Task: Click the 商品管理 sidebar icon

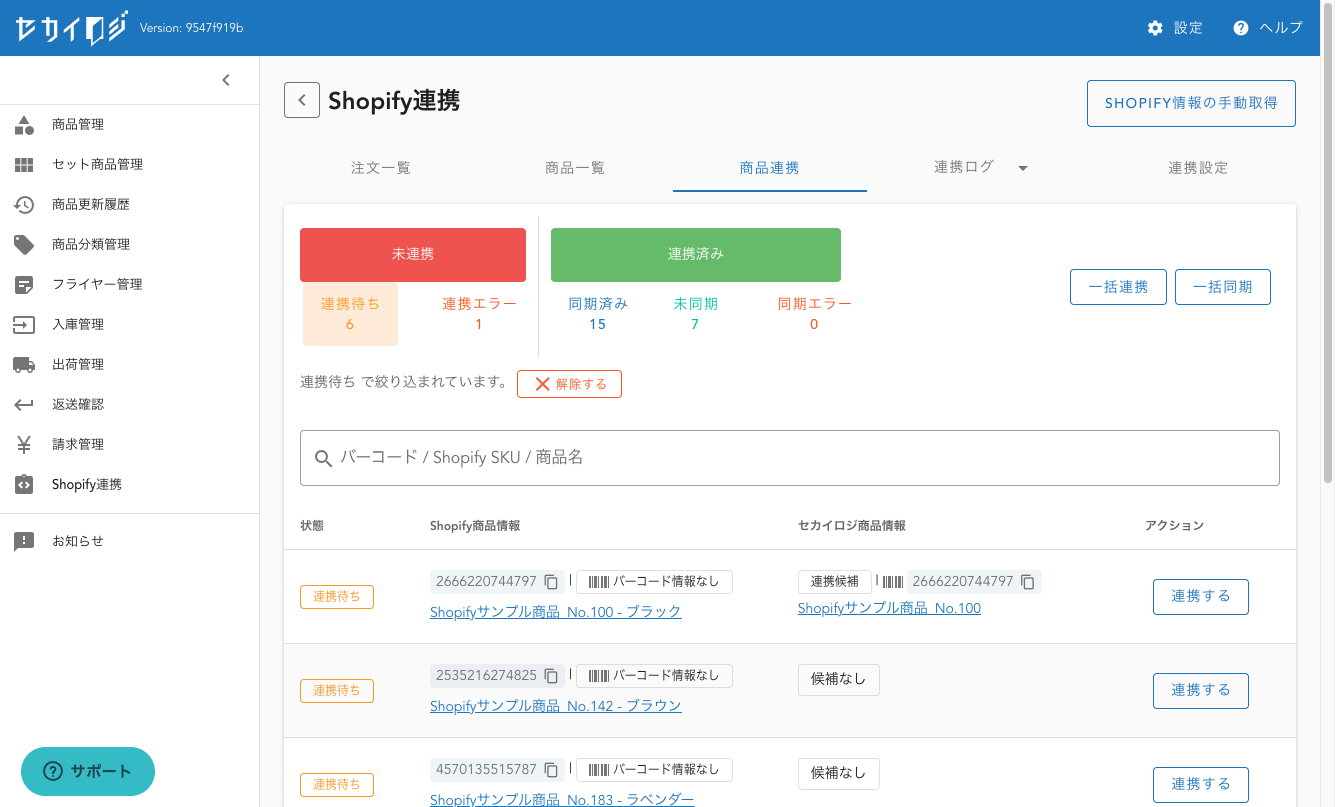Action: [x=24, y=125]
